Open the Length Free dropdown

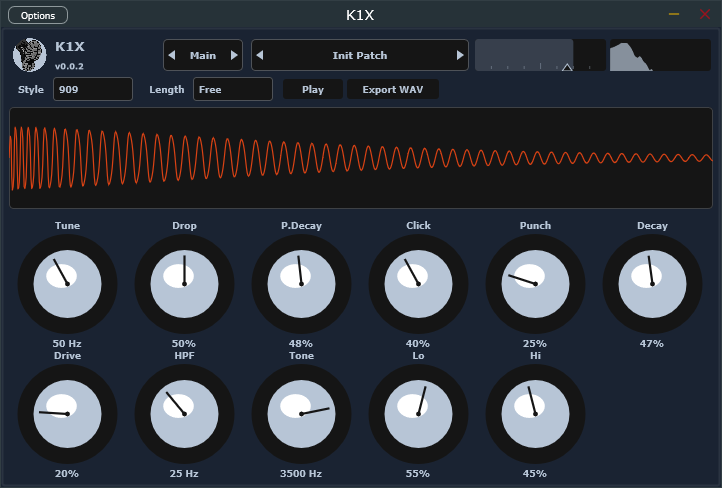click(x=233, y=89)
